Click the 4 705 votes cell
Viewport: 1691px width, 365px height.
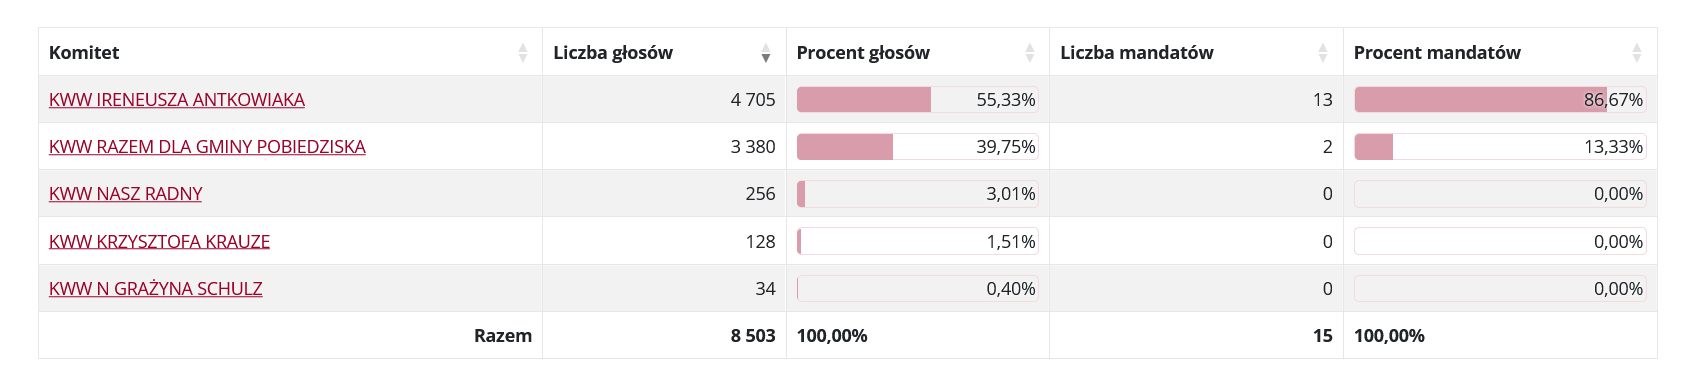[x=664, y=99]
